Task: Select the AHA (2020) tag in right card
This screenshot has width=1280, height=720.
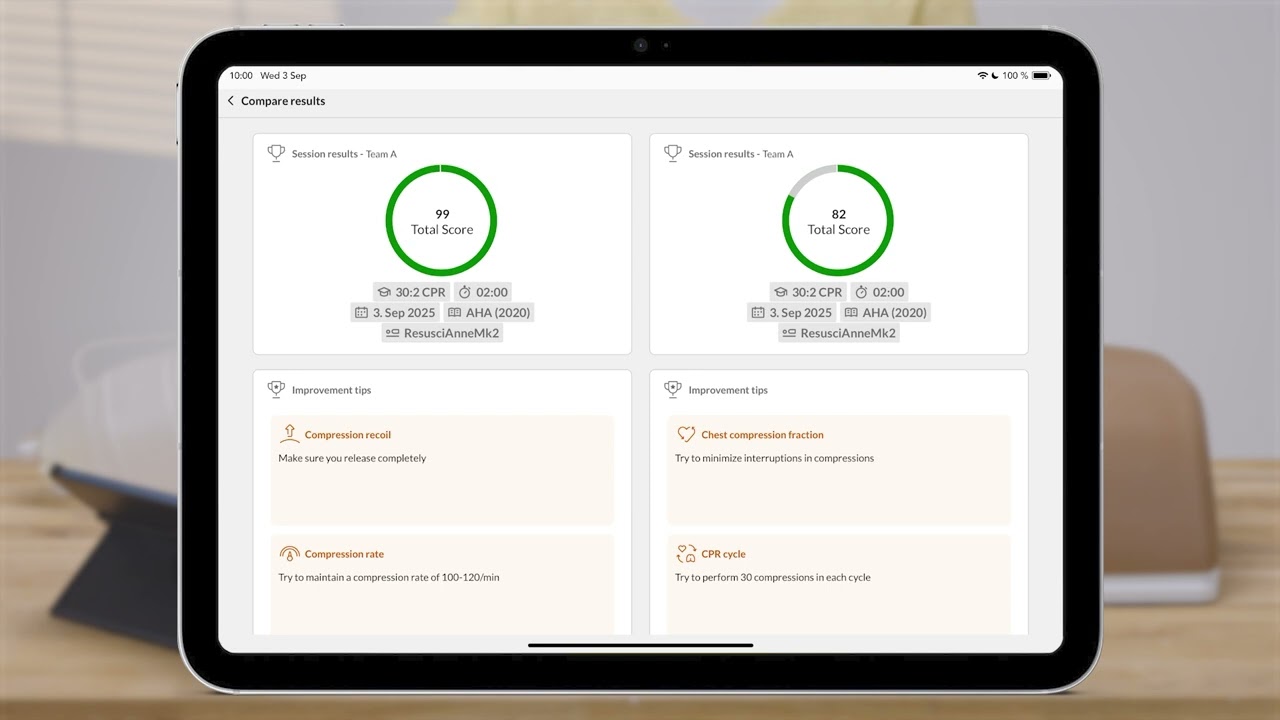Action: [886, 312]
